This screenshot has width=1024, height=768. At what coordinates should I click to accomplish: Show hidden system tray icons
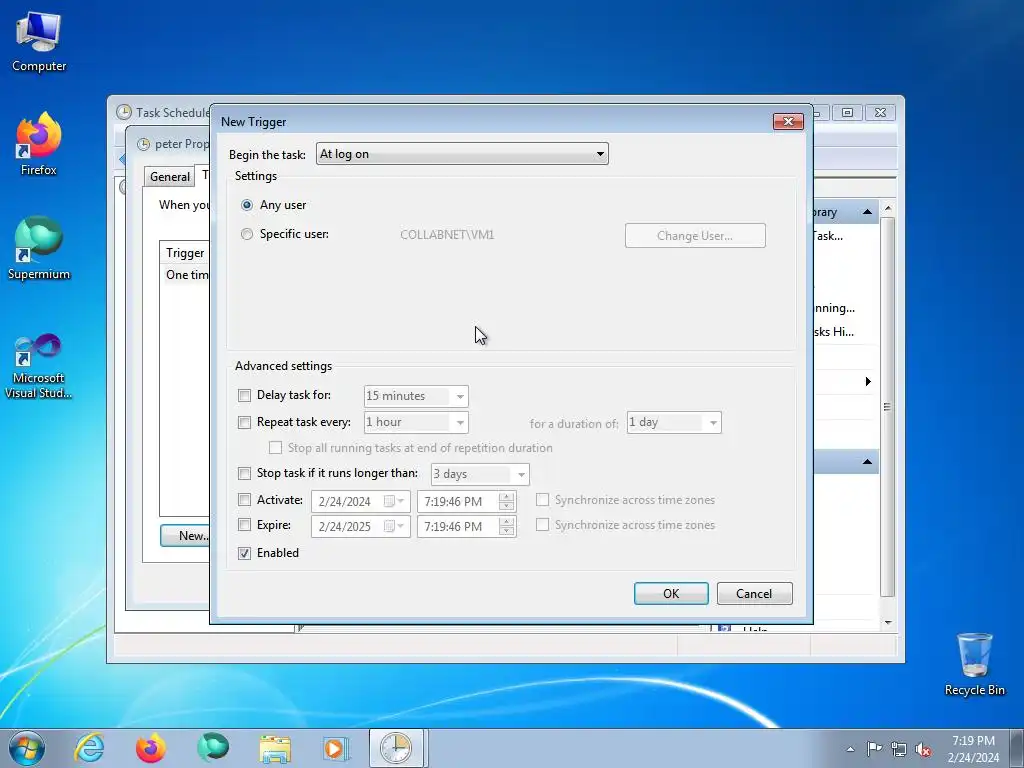[x=850, y=749]
